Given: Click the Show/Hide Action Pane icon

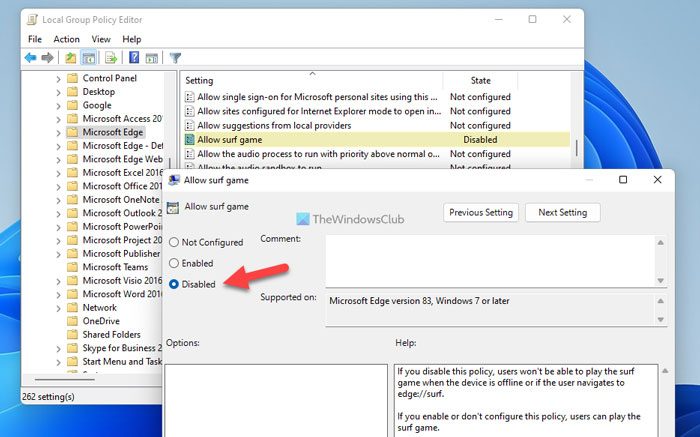Looking at the screenshot, I should click(151, 58).
